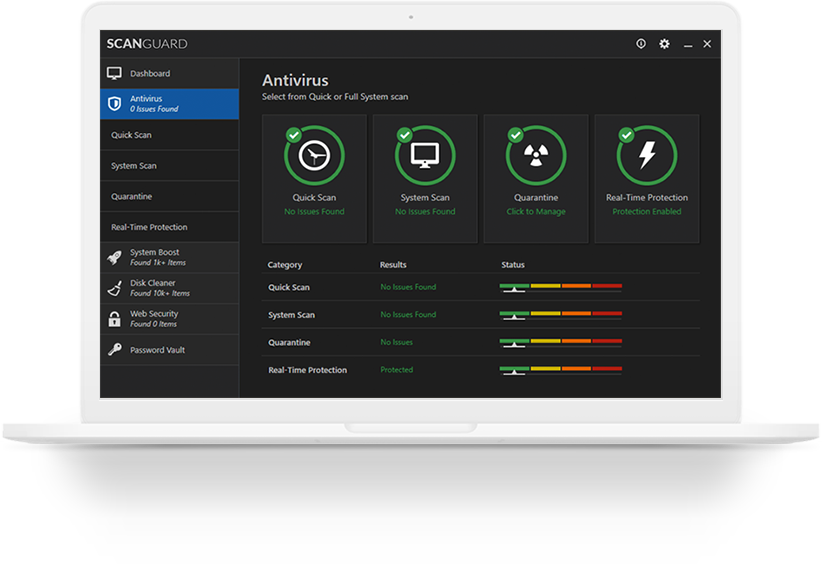
Task: Click Quick Scan card title label
Action: pos(314,198)
